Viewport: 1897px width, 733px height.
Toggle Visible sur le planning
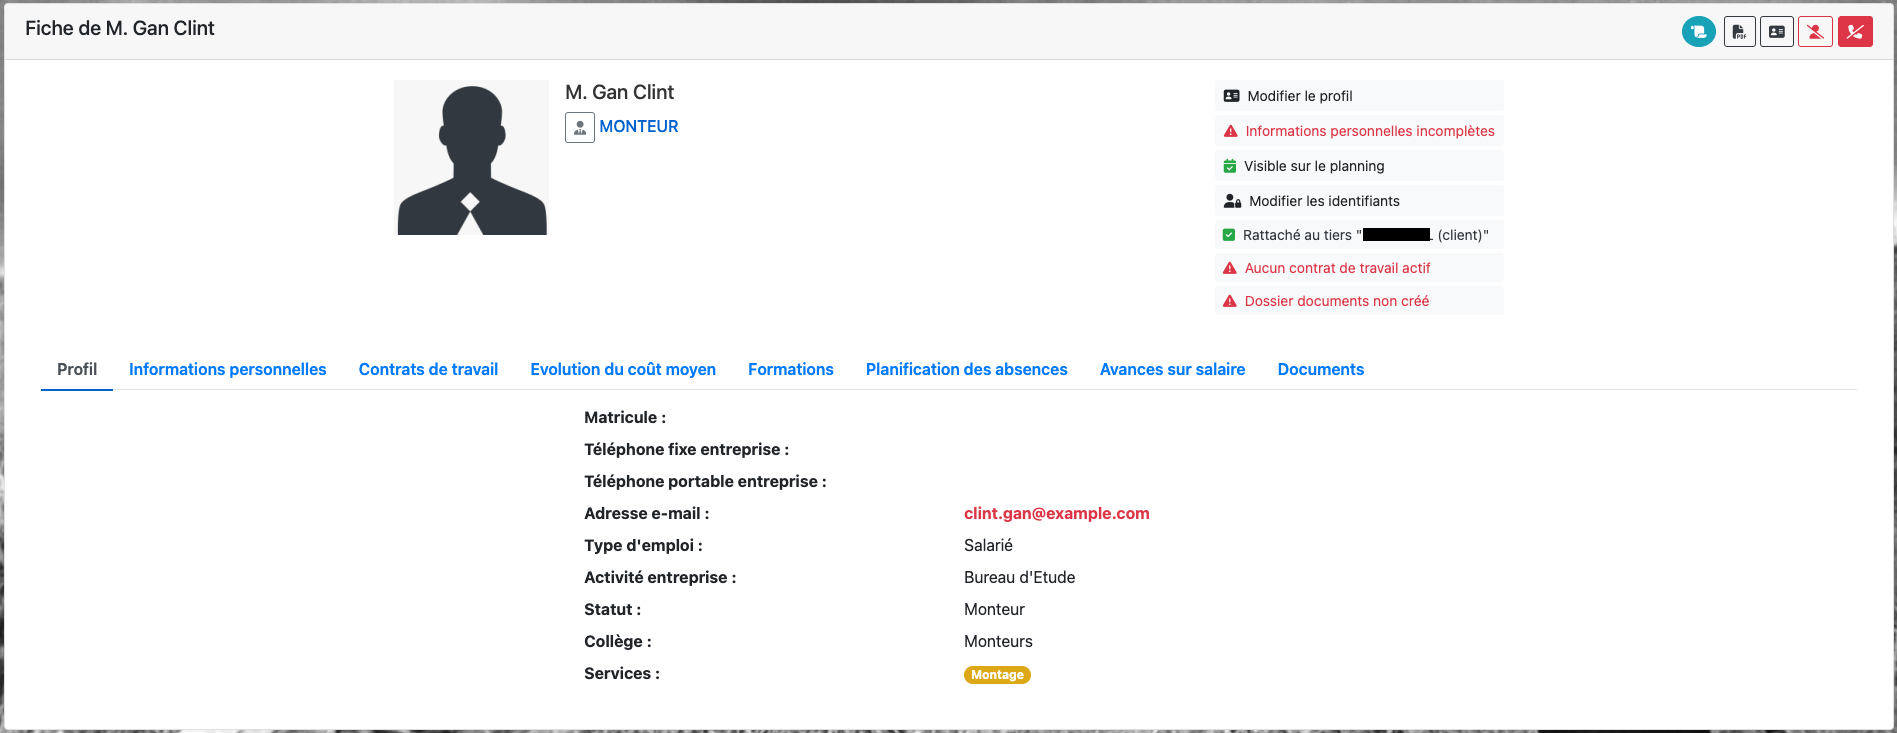[x=1313, y=166]
